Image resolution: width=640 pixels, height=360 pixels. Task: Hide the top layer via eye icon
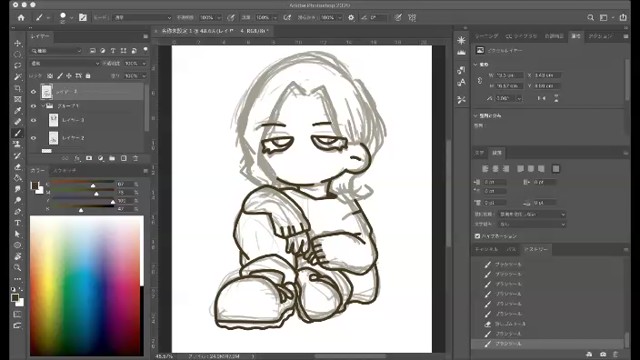coord(33,92)
